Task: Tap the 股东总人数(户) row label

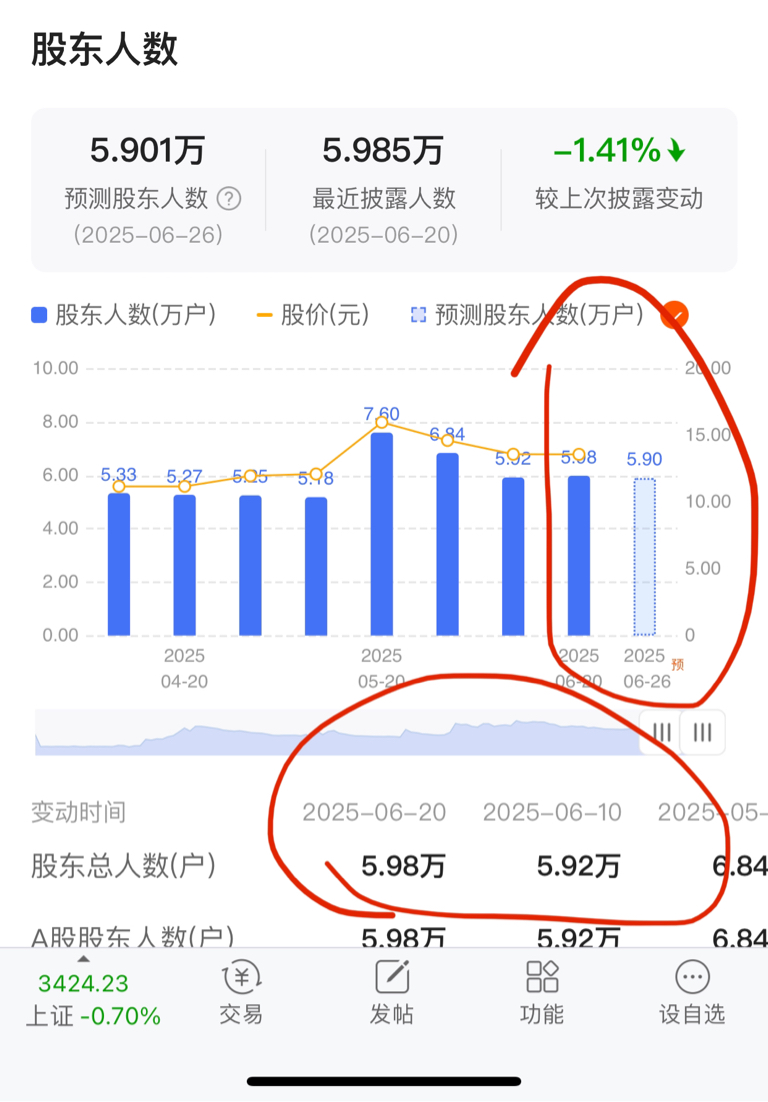Action: [123, 866]
